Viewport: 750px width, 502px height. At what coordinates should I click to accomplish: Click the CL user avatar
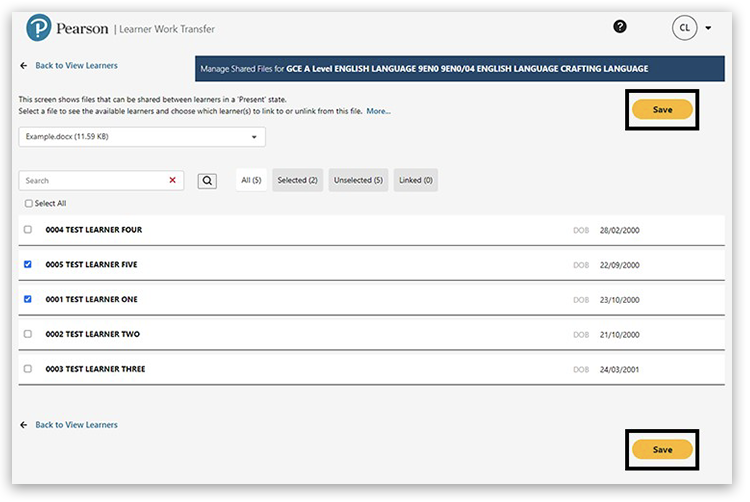click(x=684, y=28)
